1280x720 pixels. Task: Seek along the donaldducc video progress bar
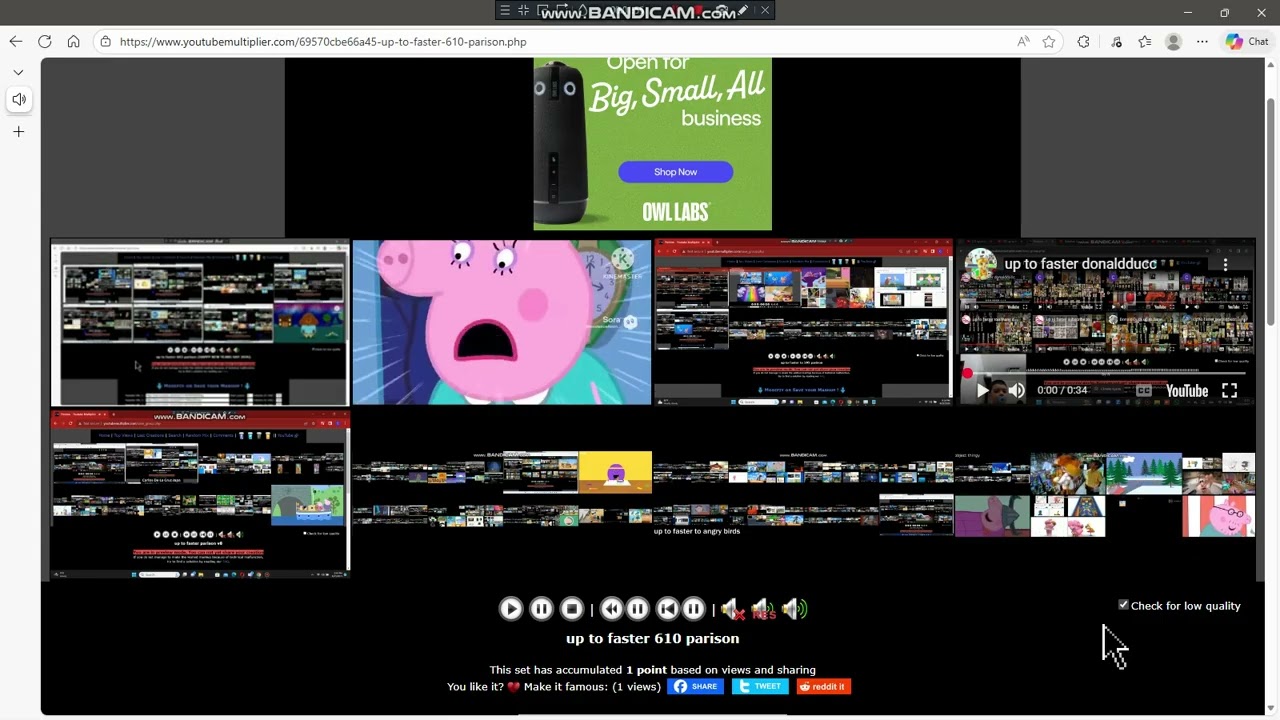[x=1106, y=375]
